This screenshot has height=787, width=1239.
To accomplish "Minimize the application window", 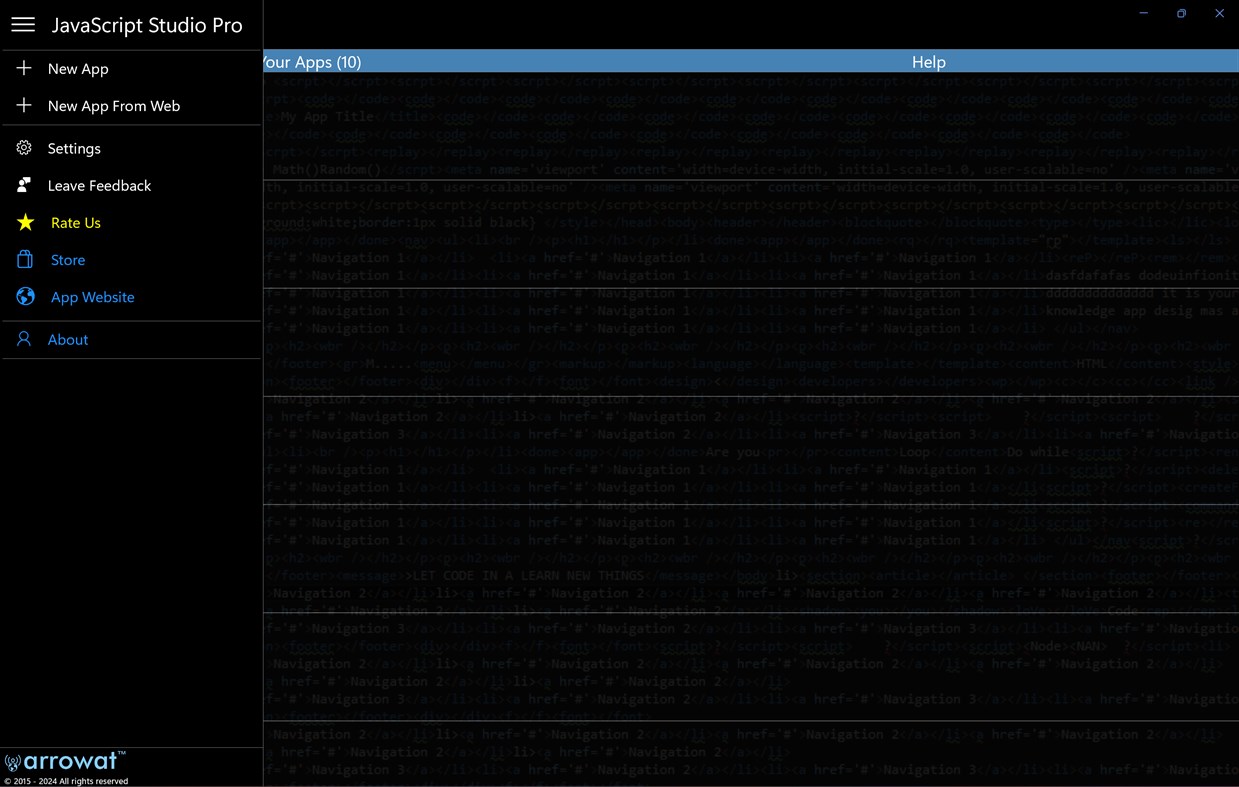I will [1143, 13].
